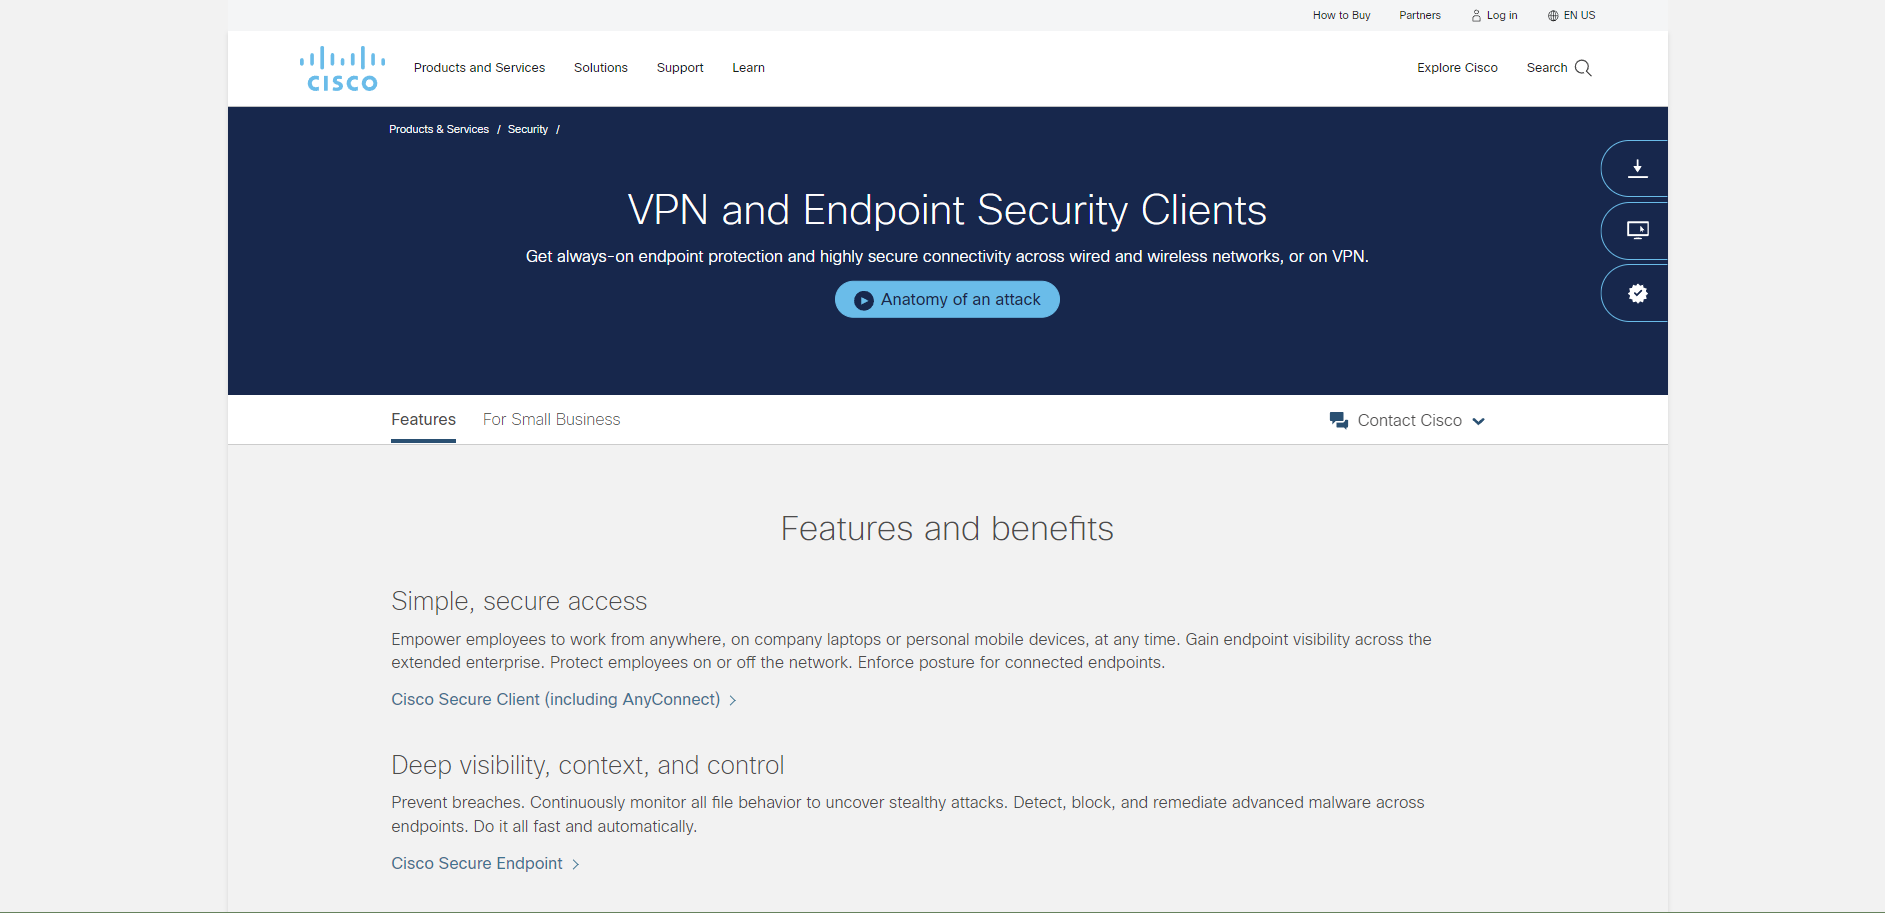Follow the Cisco Secure Client (including AnyConnect) link

pyautogui.click(x=556, y=699)
